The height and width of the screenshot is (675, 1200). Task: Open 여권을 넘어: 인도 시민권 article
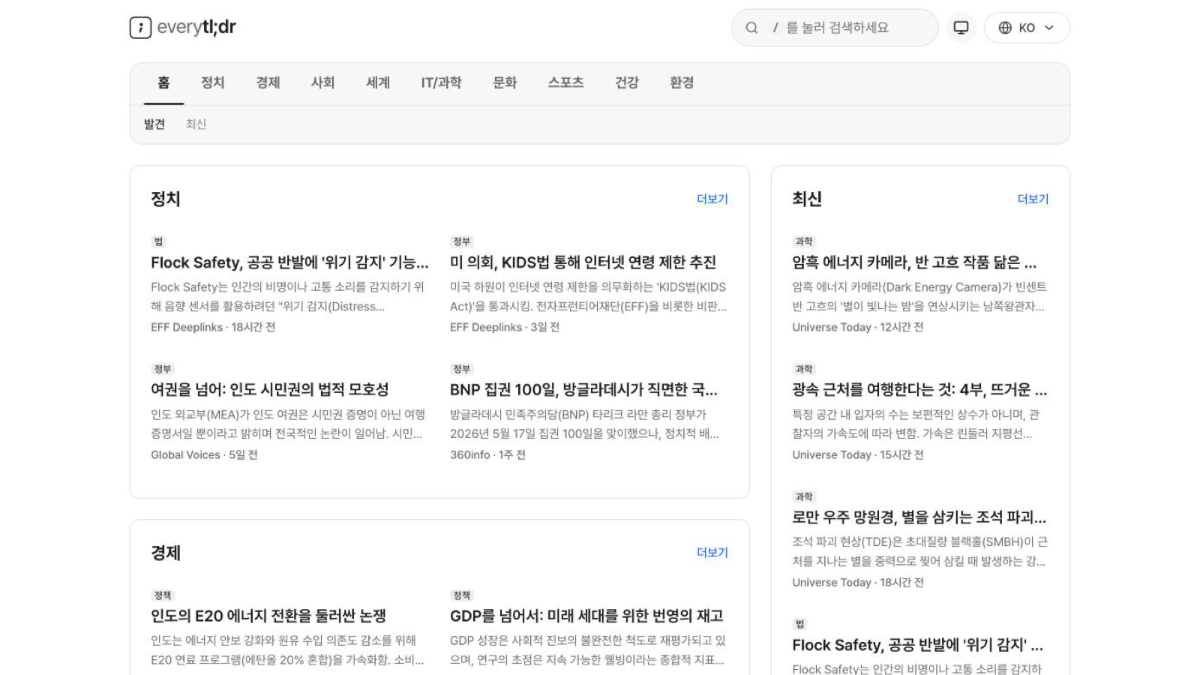coord(270,389)
